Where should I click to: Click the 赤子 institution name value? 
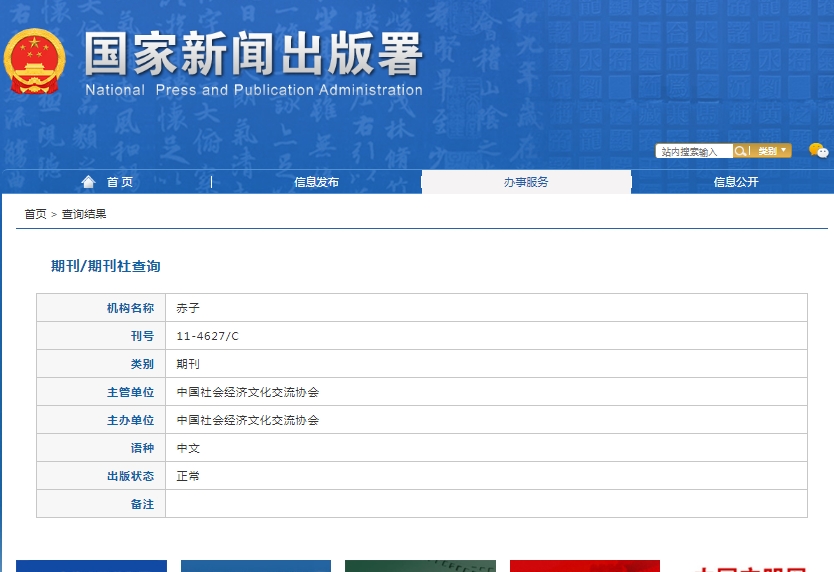pyautogui.click(x=188, y=308)
